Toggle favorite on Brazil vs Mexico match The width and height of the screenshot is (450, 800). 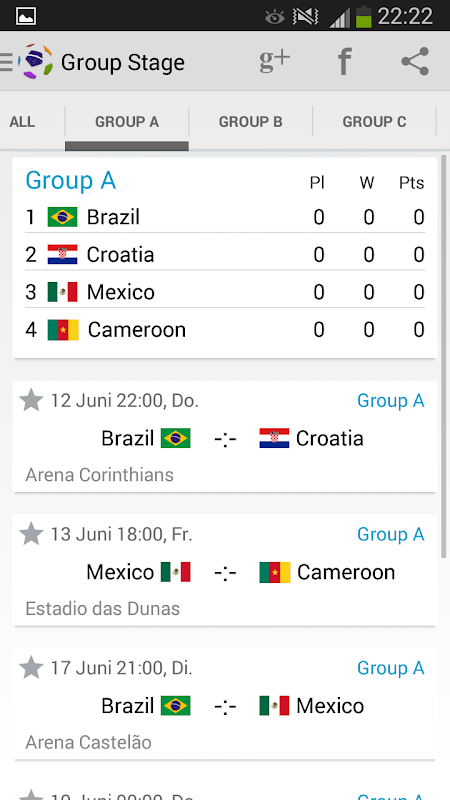[31, 667]
